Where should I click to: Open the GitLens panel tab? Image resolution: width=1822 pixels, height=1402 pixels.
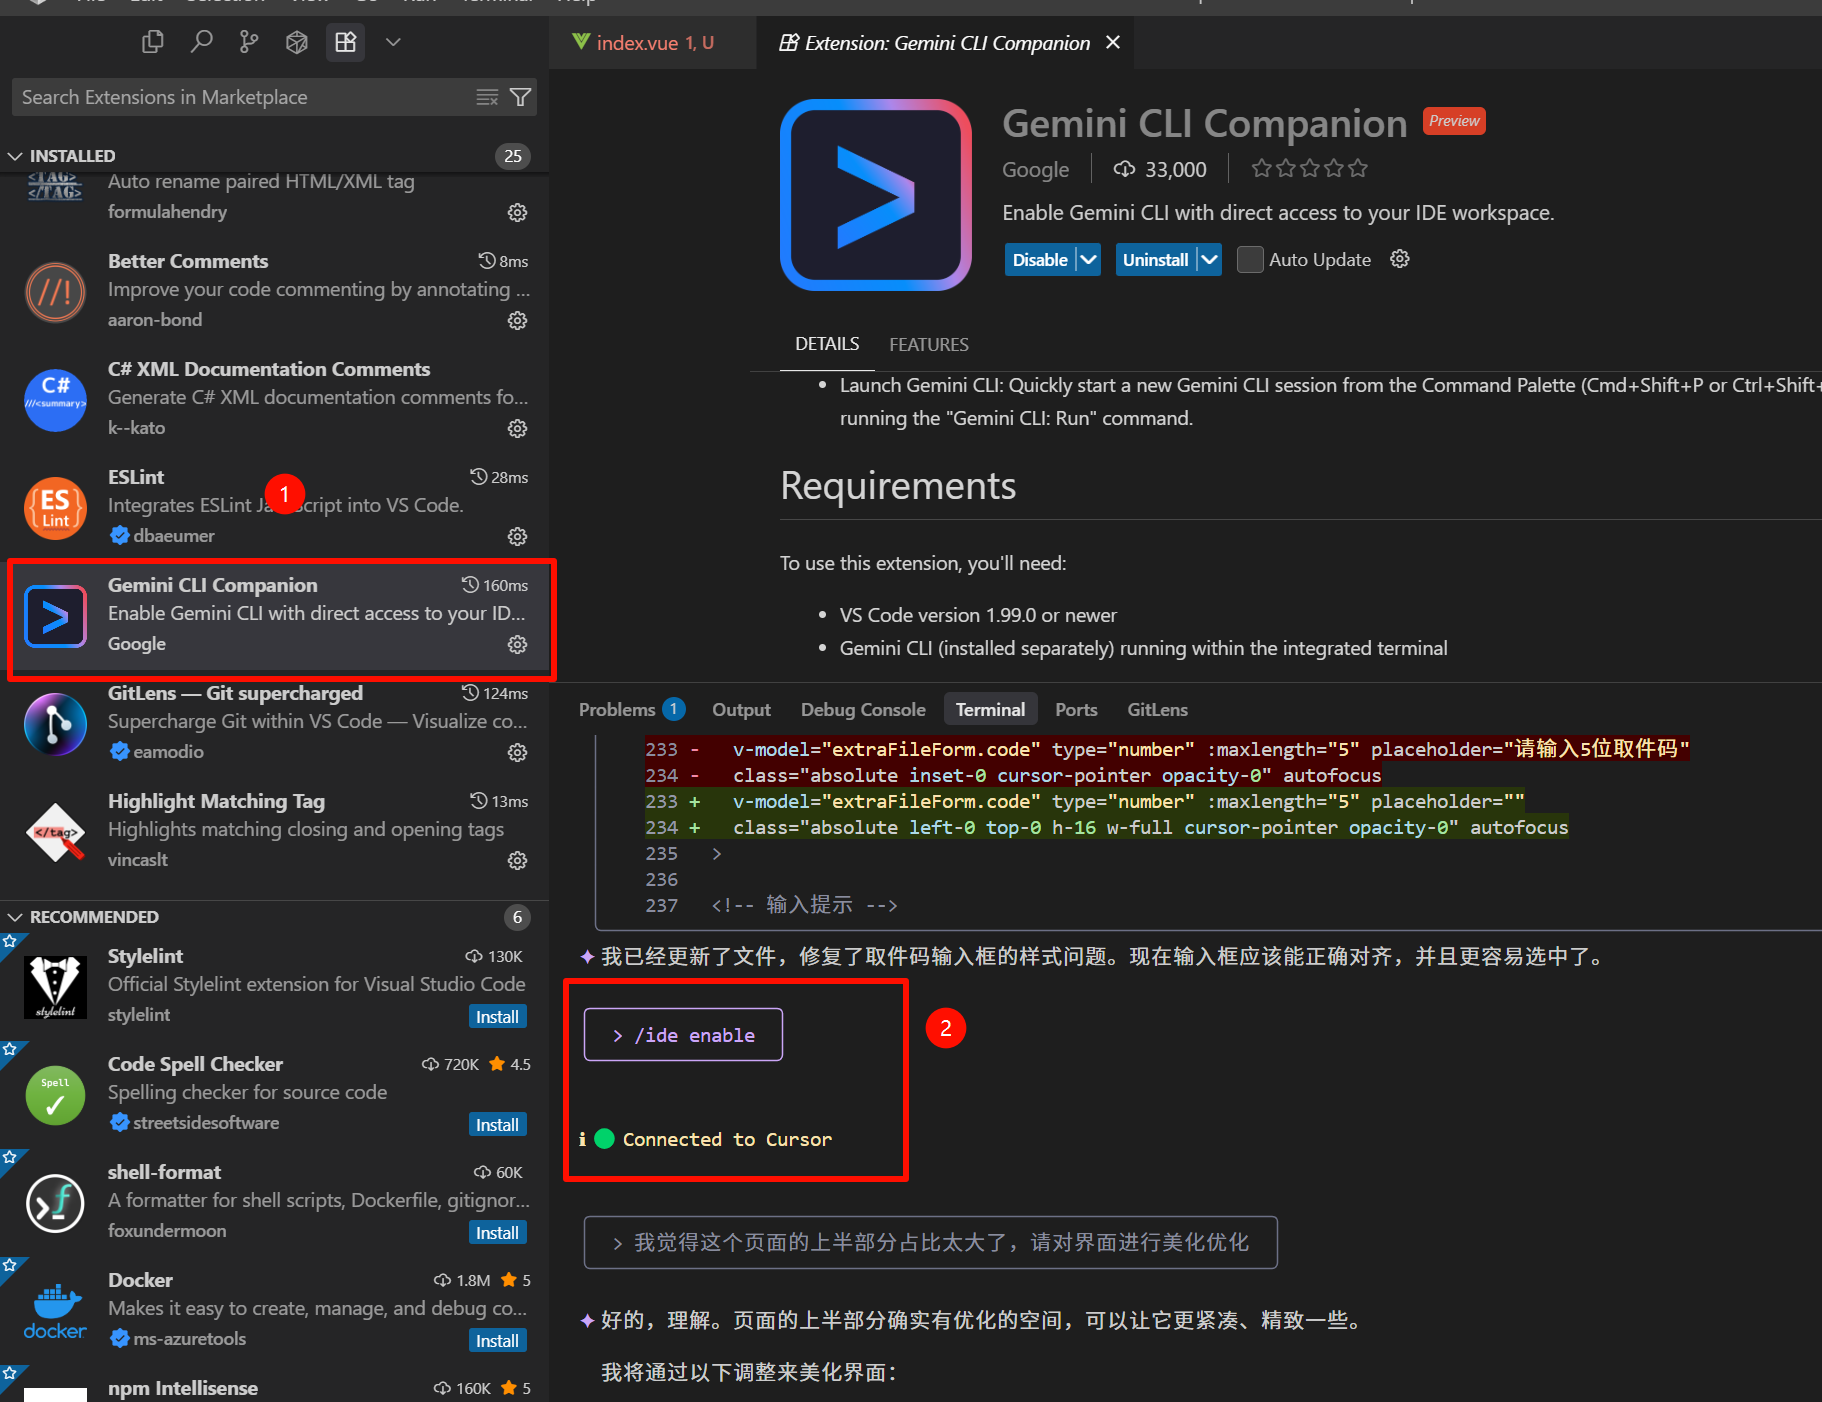[1157, 709]
